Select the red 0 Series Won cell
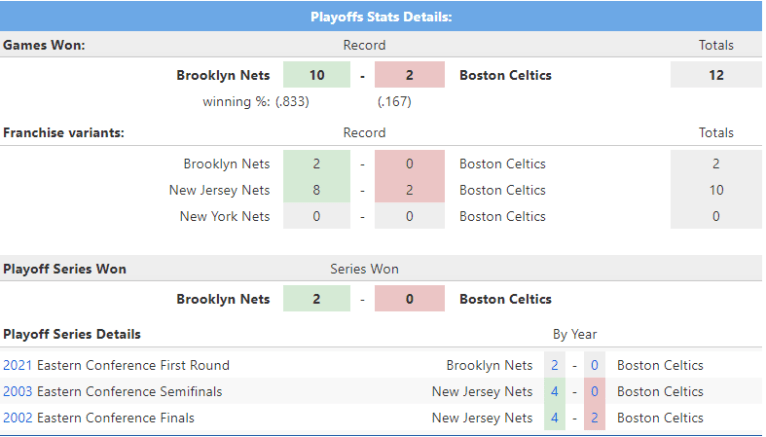766x437 pixels. pos(410,298)
